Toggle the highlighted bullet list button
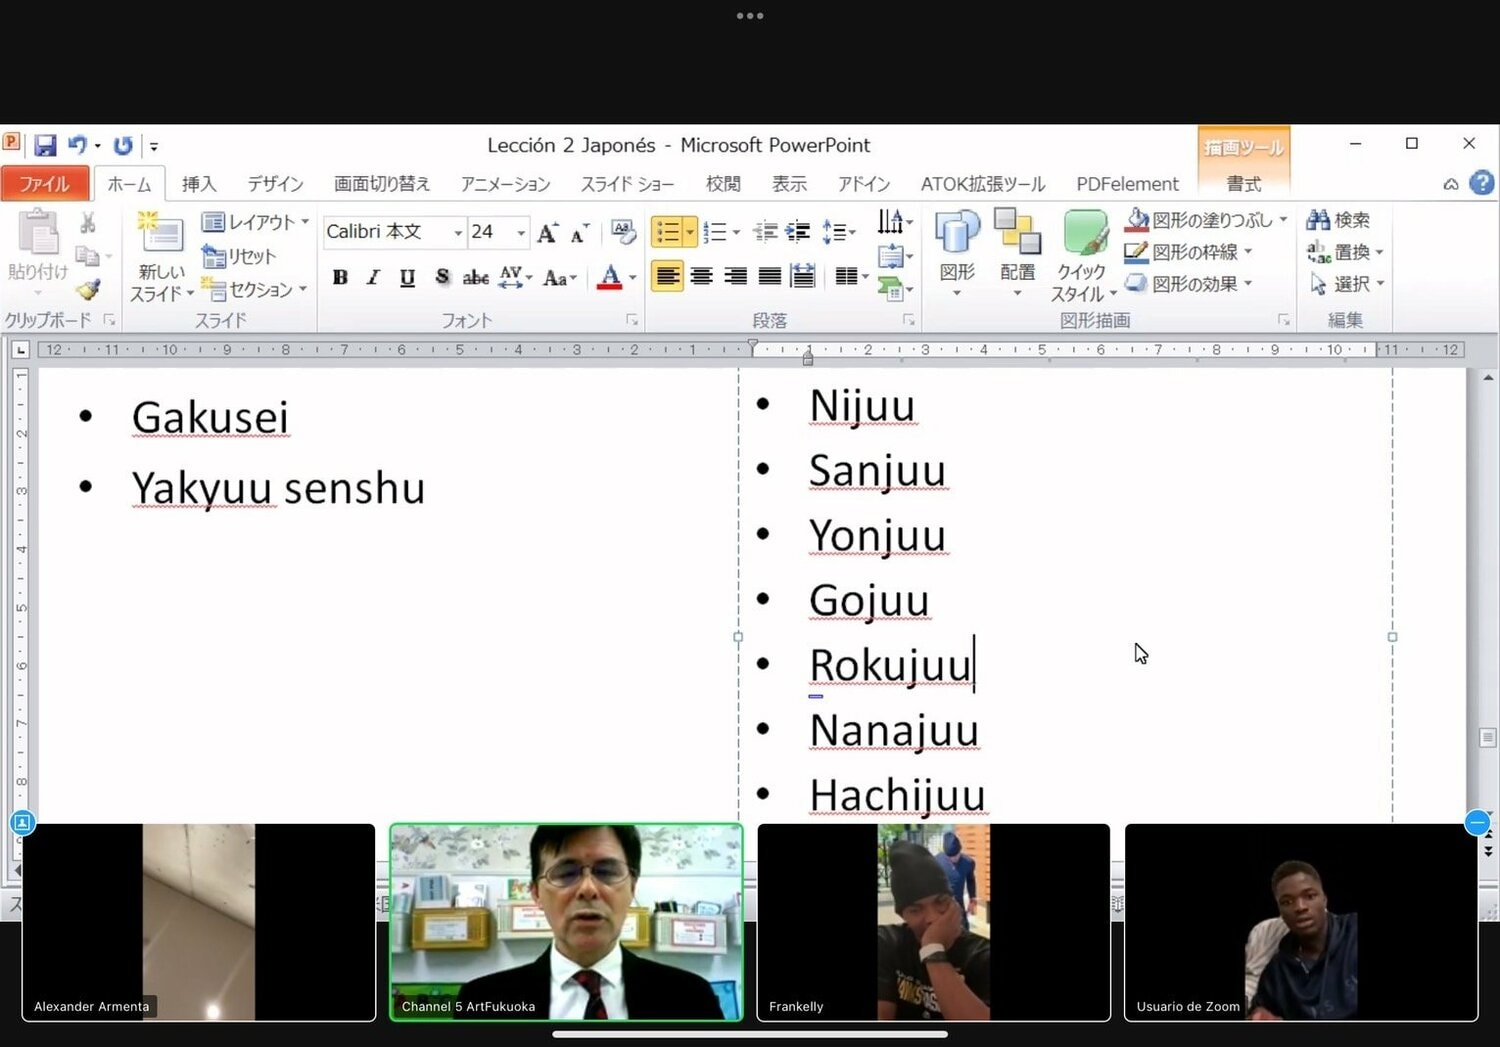This screenshot has height=1047, width=1500. click(x=667, y=232)
